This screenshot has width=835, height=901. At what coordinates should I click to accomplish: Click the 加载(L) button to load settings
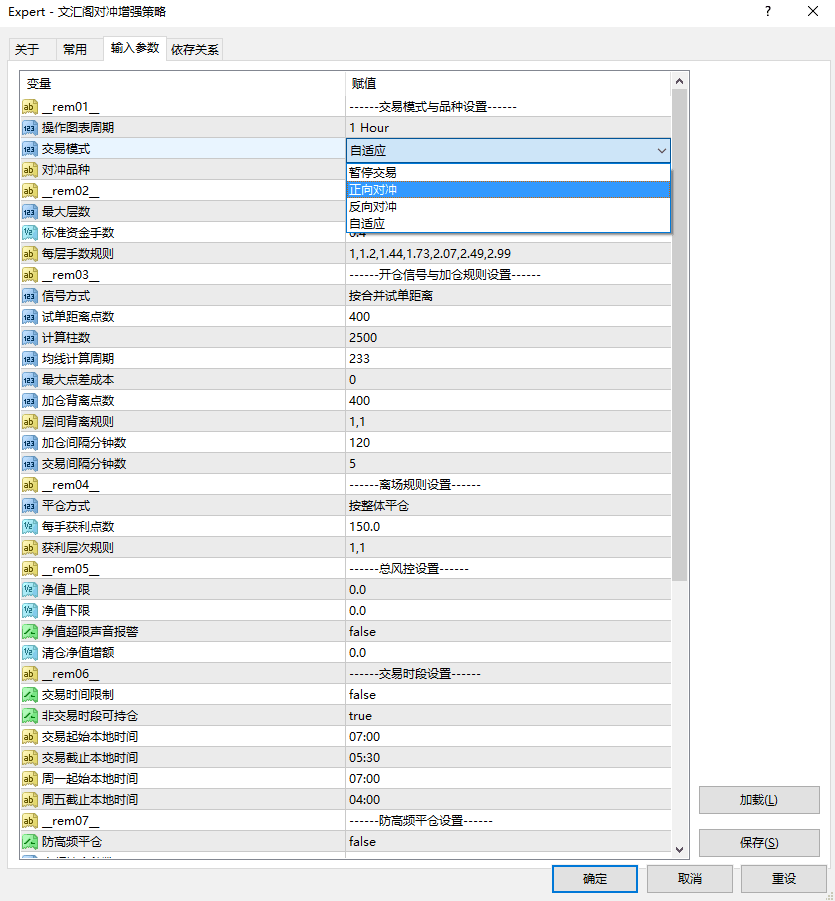758,800
